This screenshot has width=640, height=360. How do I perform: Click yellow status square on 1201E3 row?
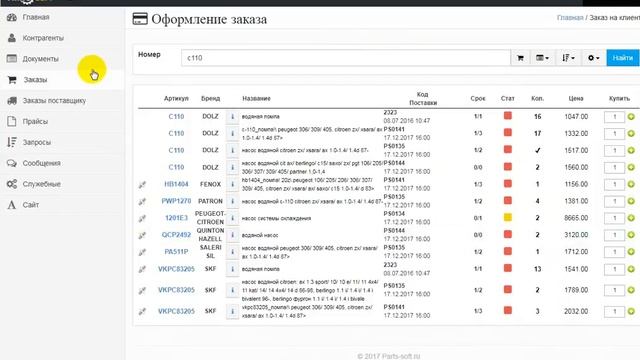tap(508, 217)
